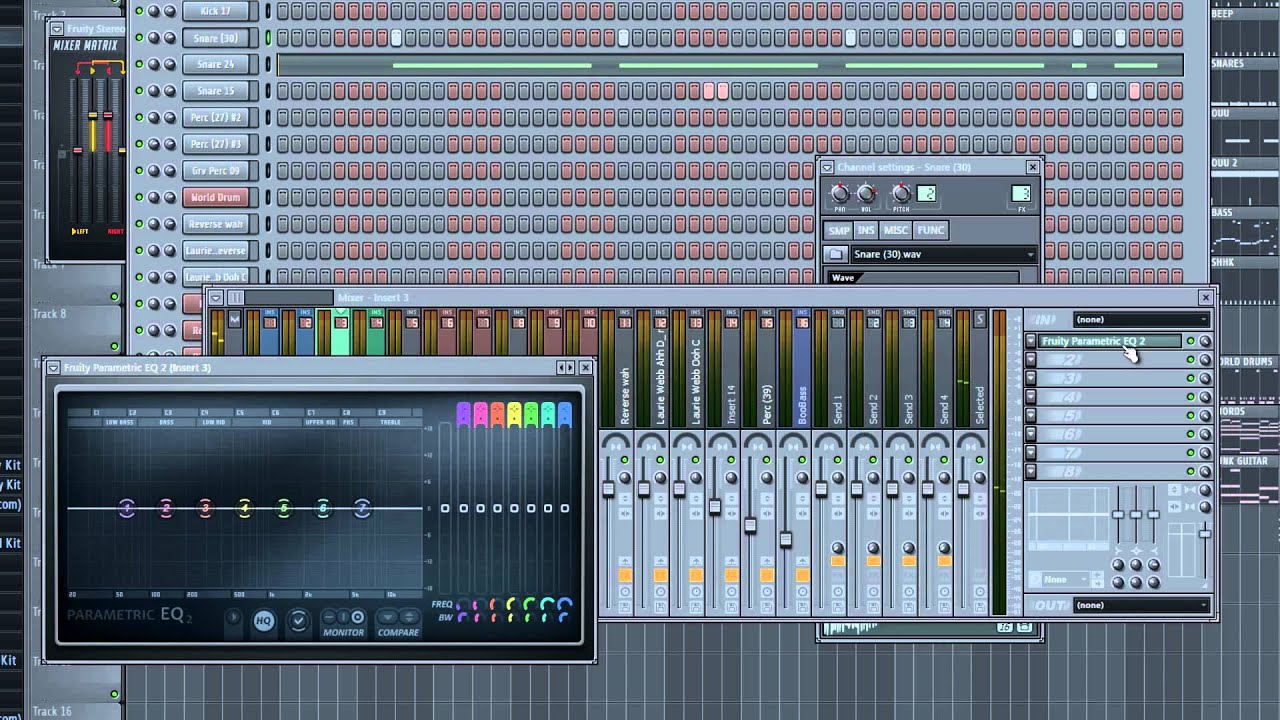Image resolution: width=1280 pixels, height=720 pixels.
Task: Open the Reverse wah channel button
Action: (x=215, y=224)
